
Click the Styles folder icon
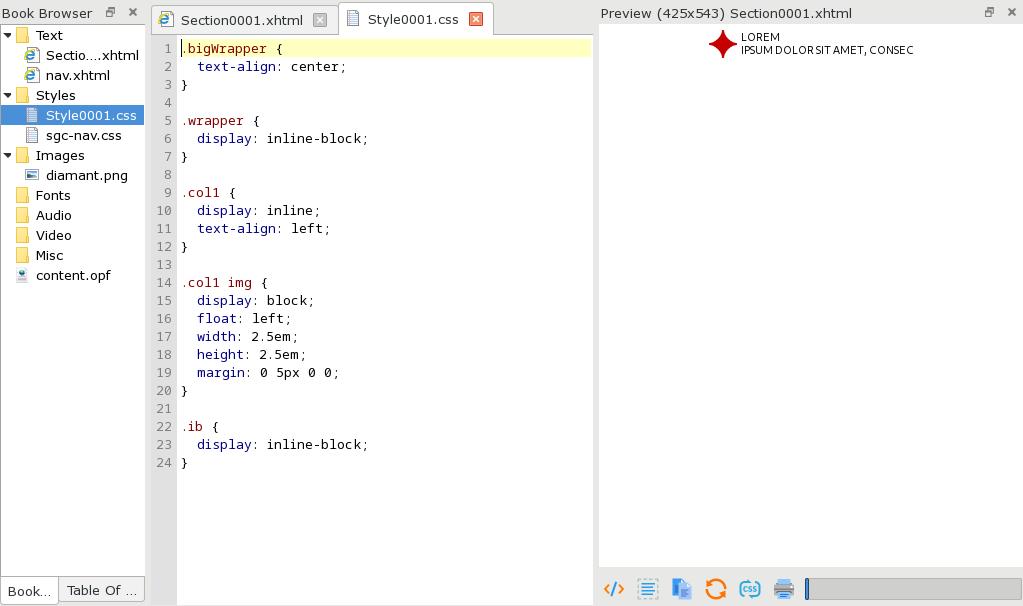tap(22, 95)
